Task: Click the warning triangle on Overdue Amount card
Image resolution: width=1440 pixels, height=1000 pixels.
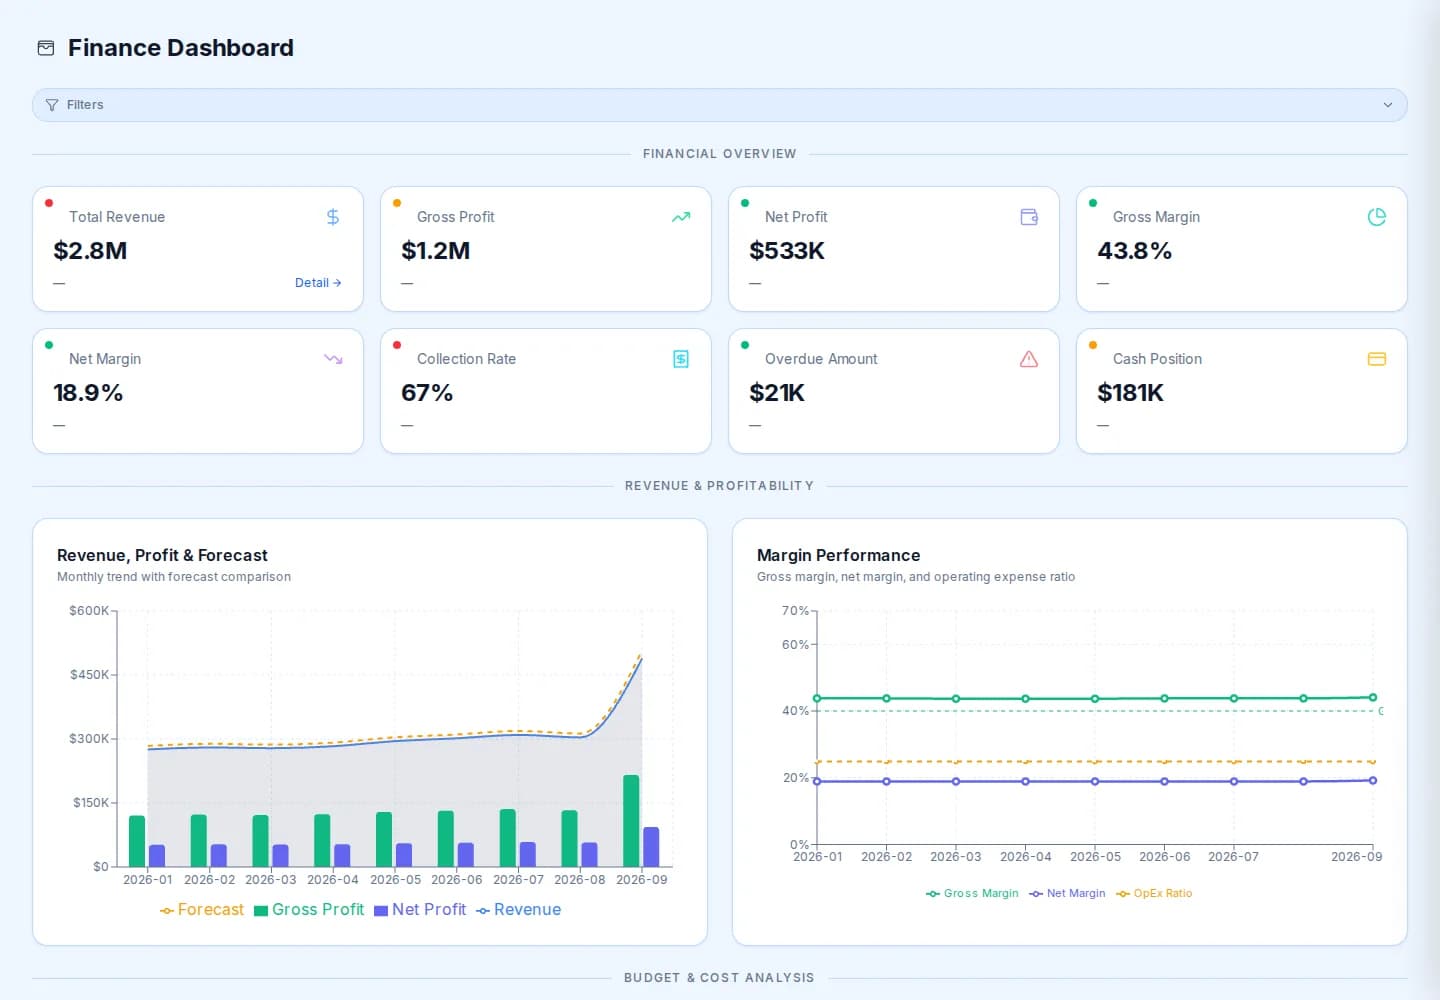Action: point(1029,359)
